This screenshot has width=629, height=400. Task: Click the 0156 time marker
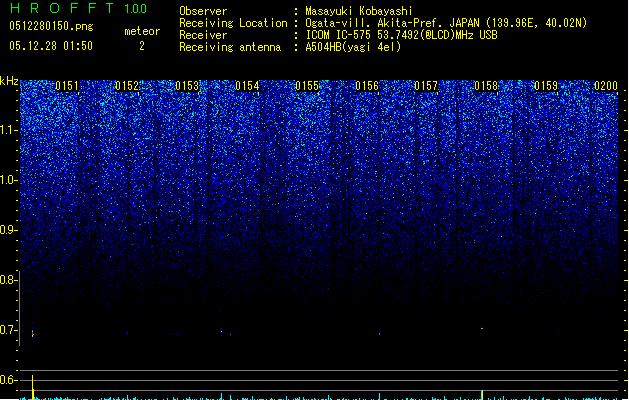(x=367, y=86)
